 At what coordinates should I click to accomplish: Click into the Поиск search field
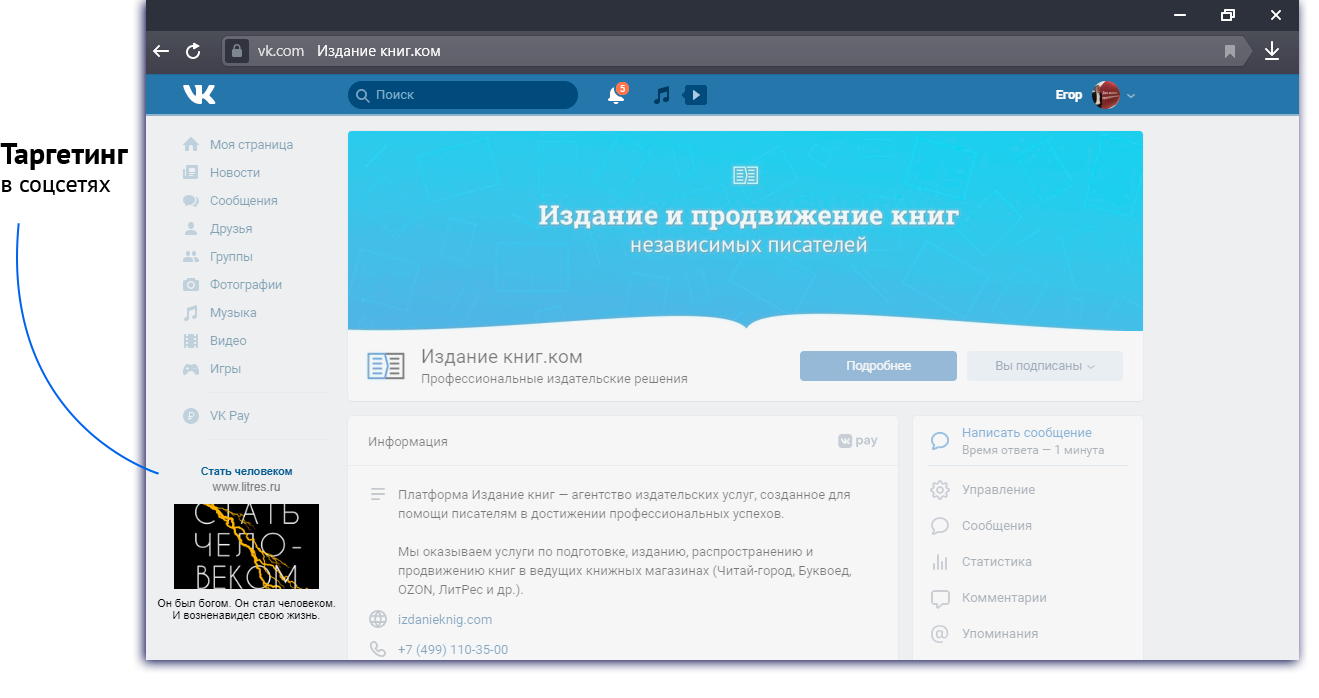point(463,95)
